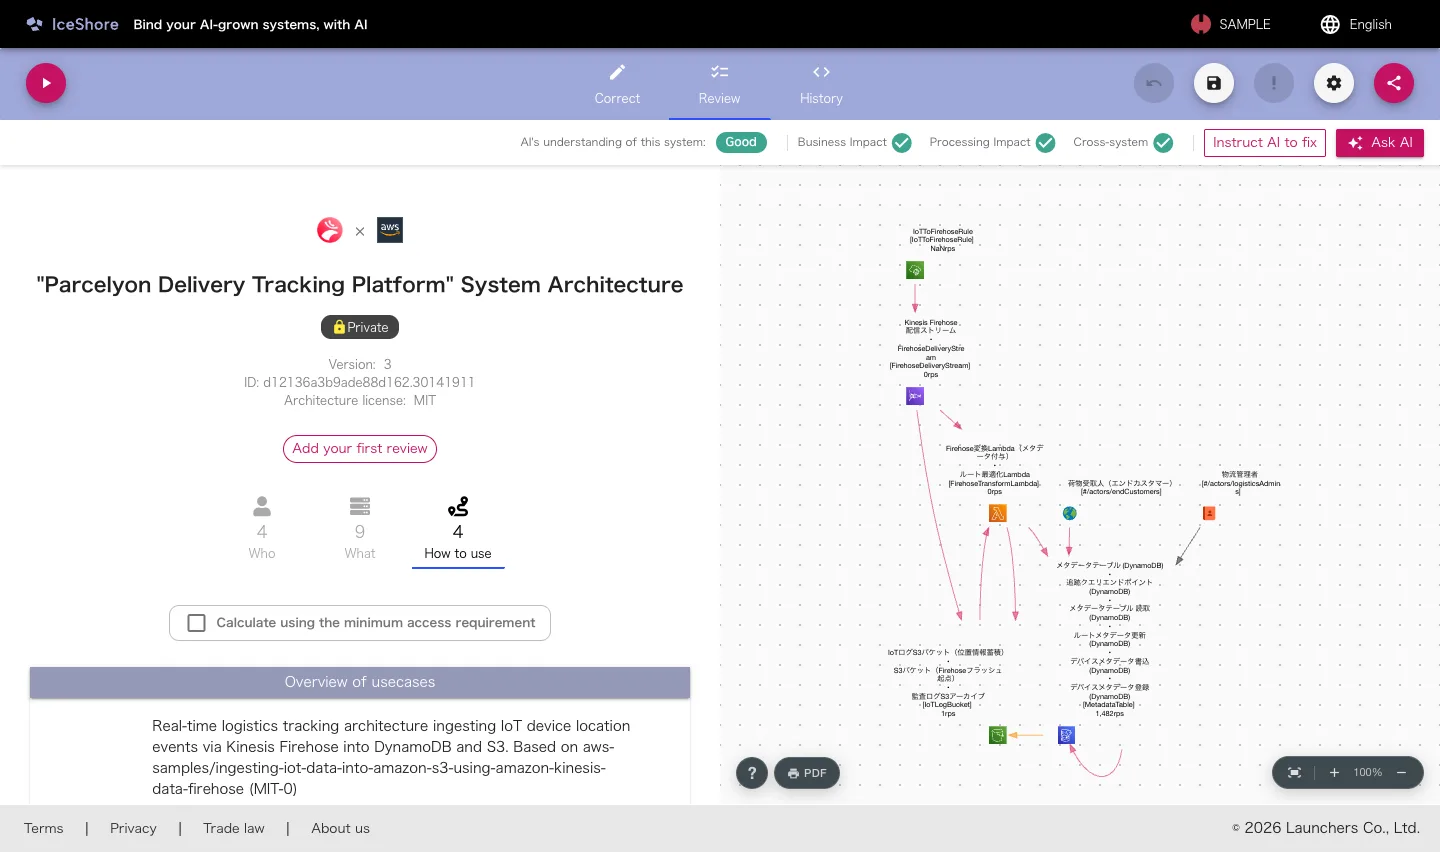Select the green S3 bucket node icon

pyautogui.click(x=997, y=735)
